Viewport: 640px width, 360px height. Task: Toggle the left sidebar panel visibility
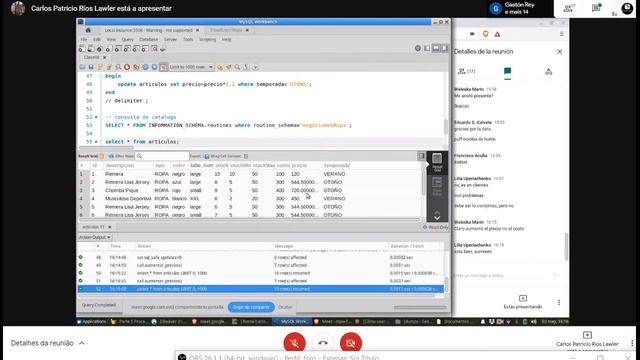coord(427,48)
